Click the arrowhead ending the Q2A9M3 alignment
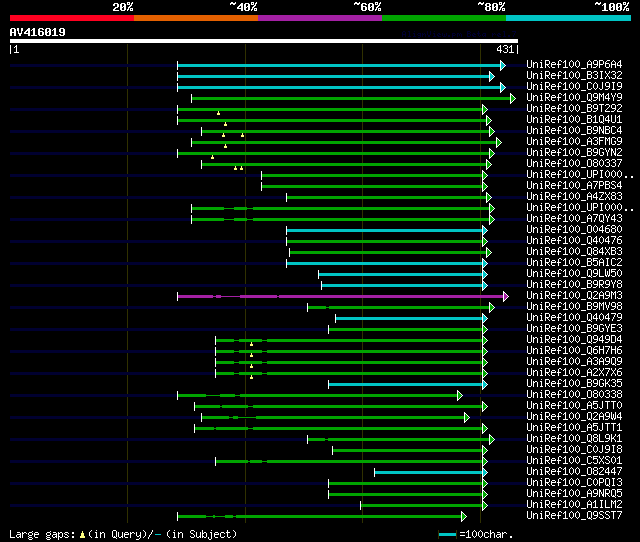Image resolution: width=640 pixels, height=542 pixels. click(x=506, y=297)
